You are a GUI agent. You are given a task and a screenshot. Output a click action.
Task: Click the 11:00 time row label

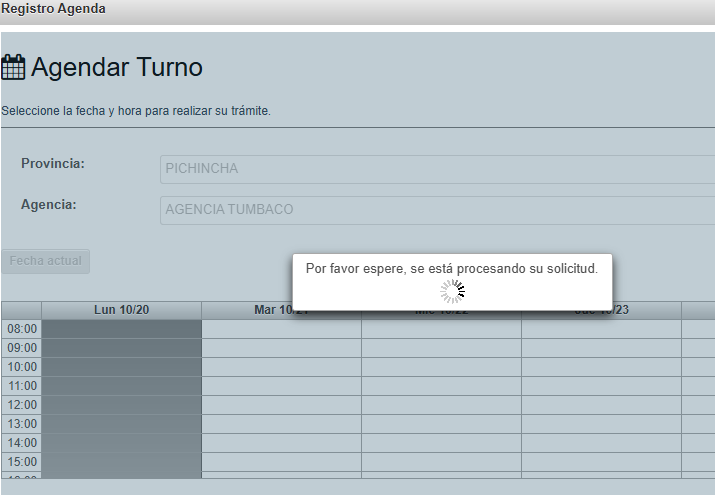(22, 386)
